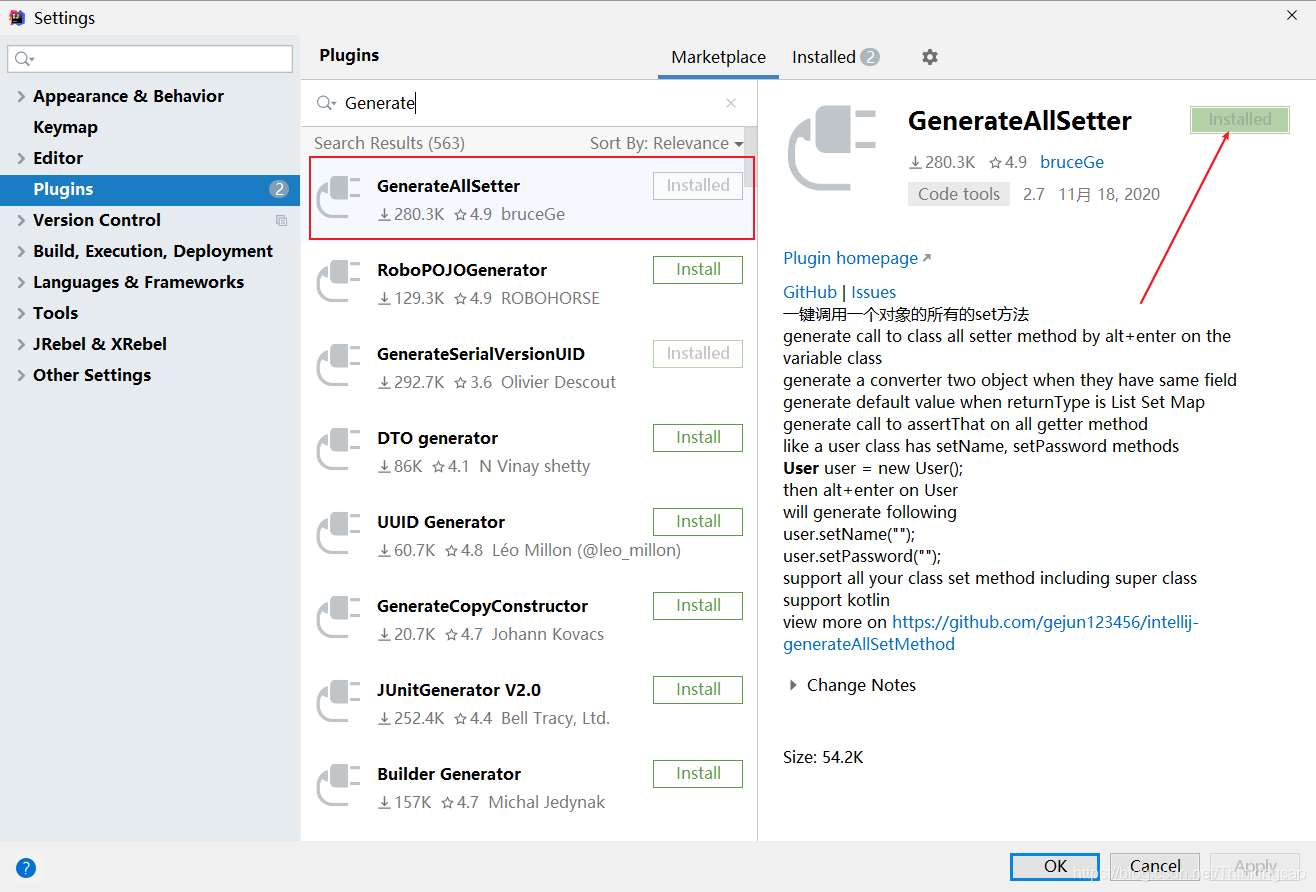Click the JUnitGenerator V2.0 plugin icon
1316x892 pixels.
(338, 702)
